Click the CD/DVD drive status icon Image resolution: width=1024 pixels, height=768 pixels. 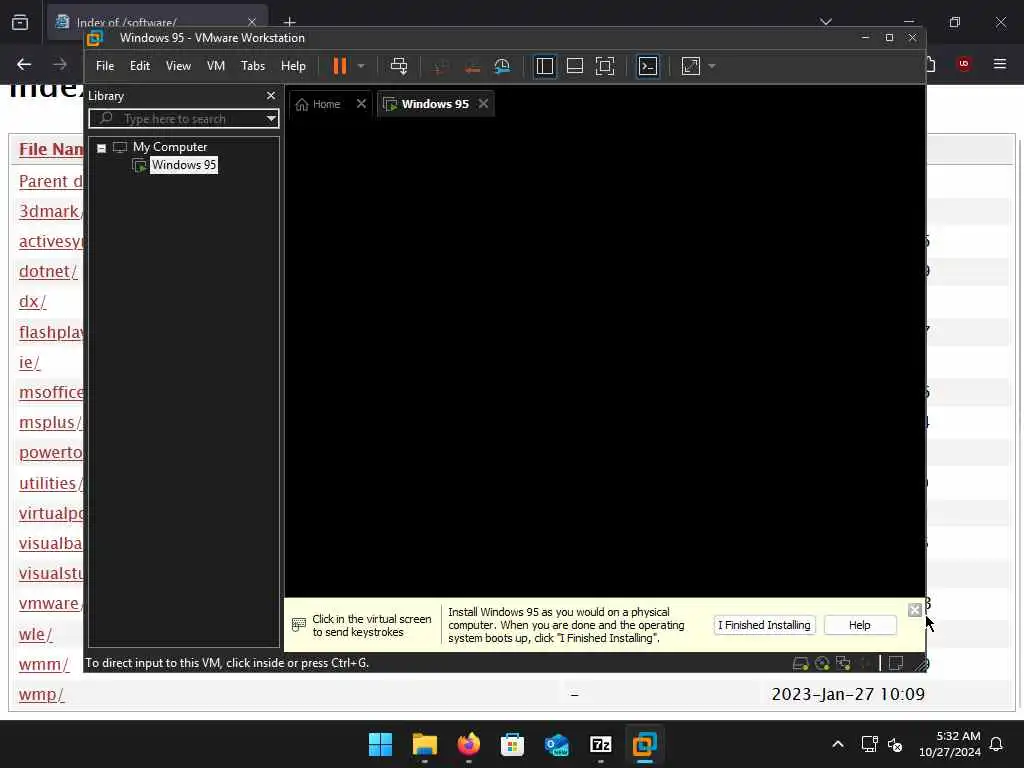coord(822,664)
